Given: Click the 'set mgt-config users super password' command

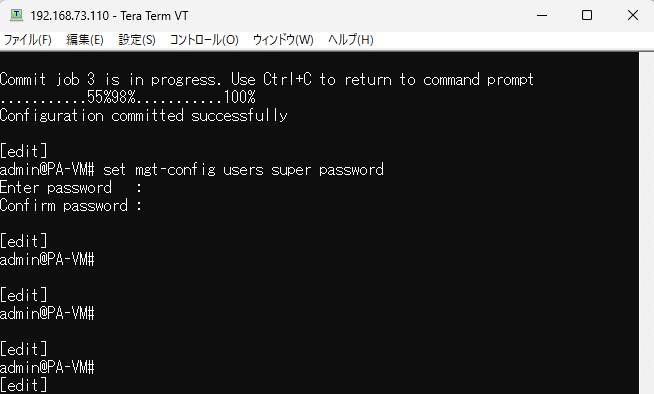Looking at the screenshot, I should [x=243, y=170].
